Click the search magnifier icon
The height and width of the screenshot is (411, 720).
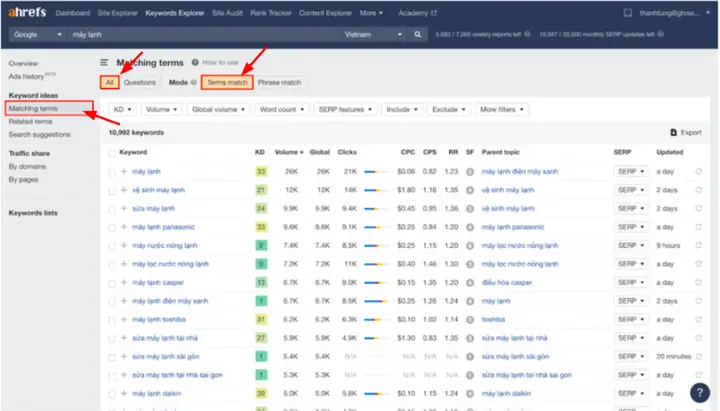417,34
